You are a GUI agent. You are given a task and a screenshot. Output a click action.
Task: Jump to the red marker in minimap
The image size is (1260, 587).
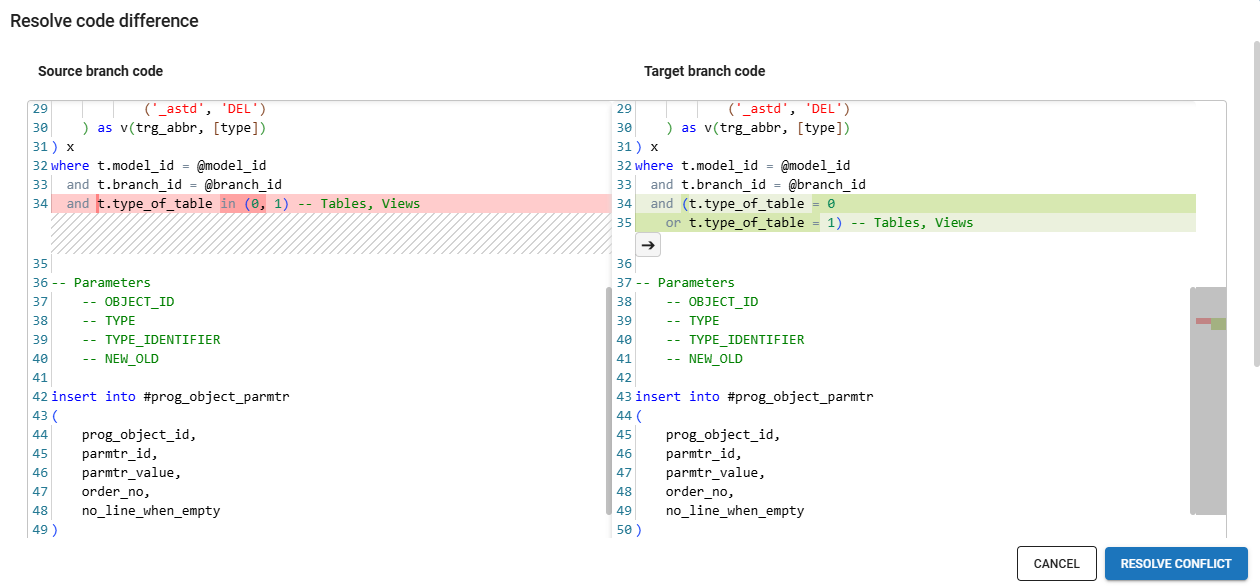point(1202,321)
